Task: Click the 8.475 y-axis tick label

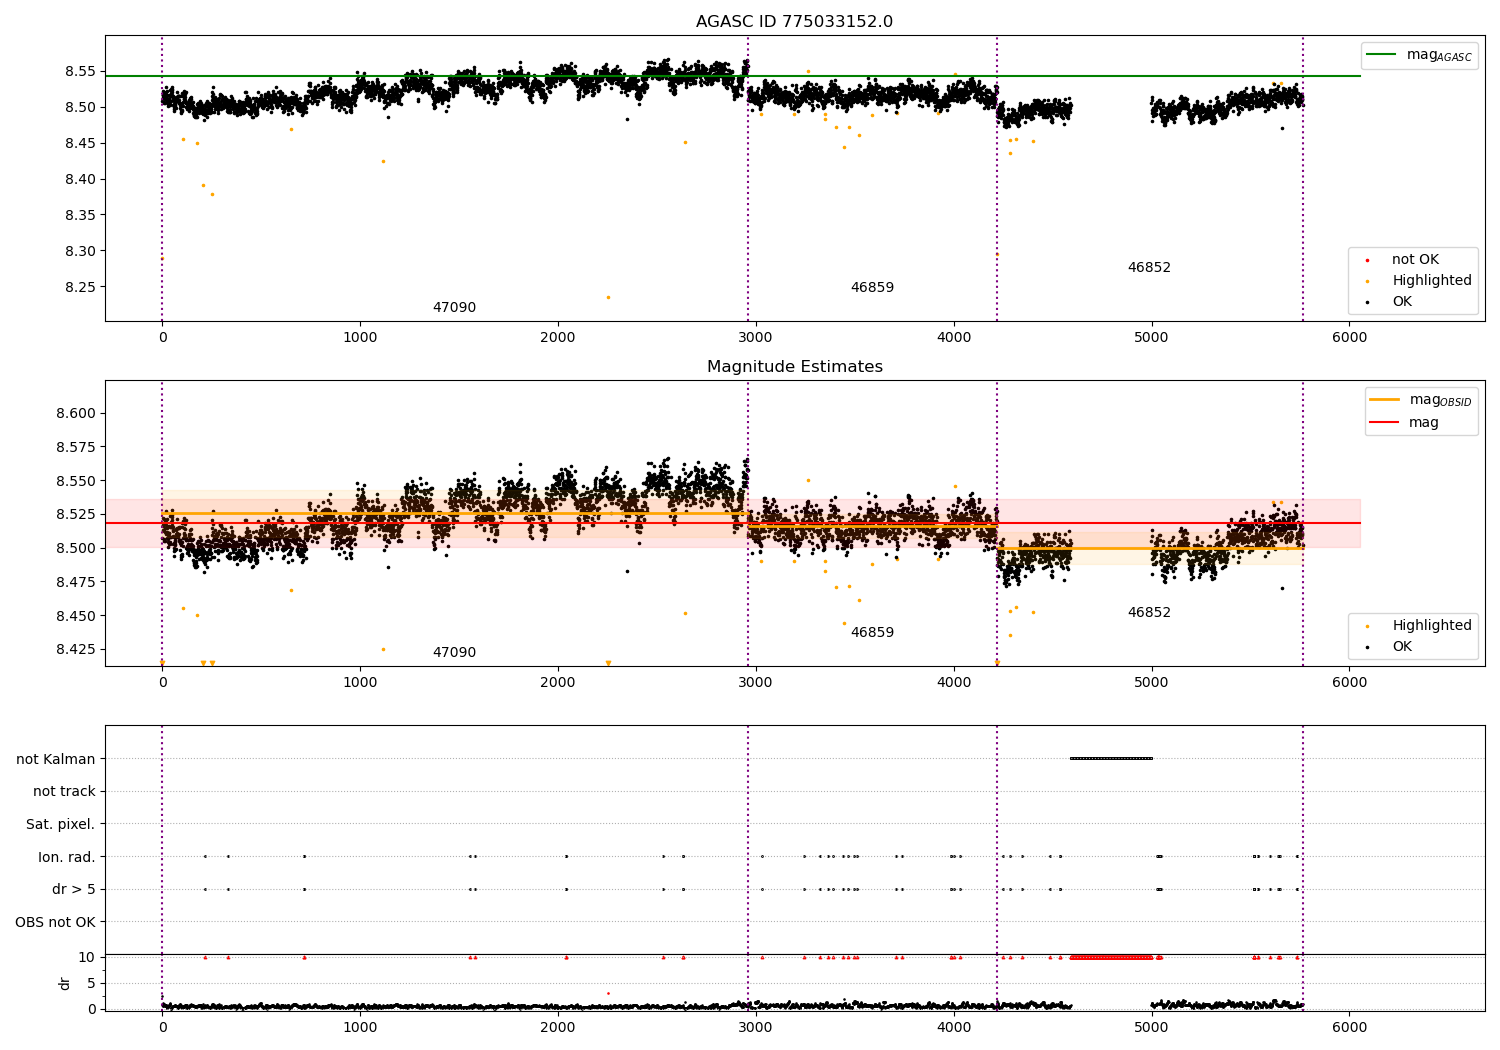Action: pyautogui.click(x=76, y=583)
